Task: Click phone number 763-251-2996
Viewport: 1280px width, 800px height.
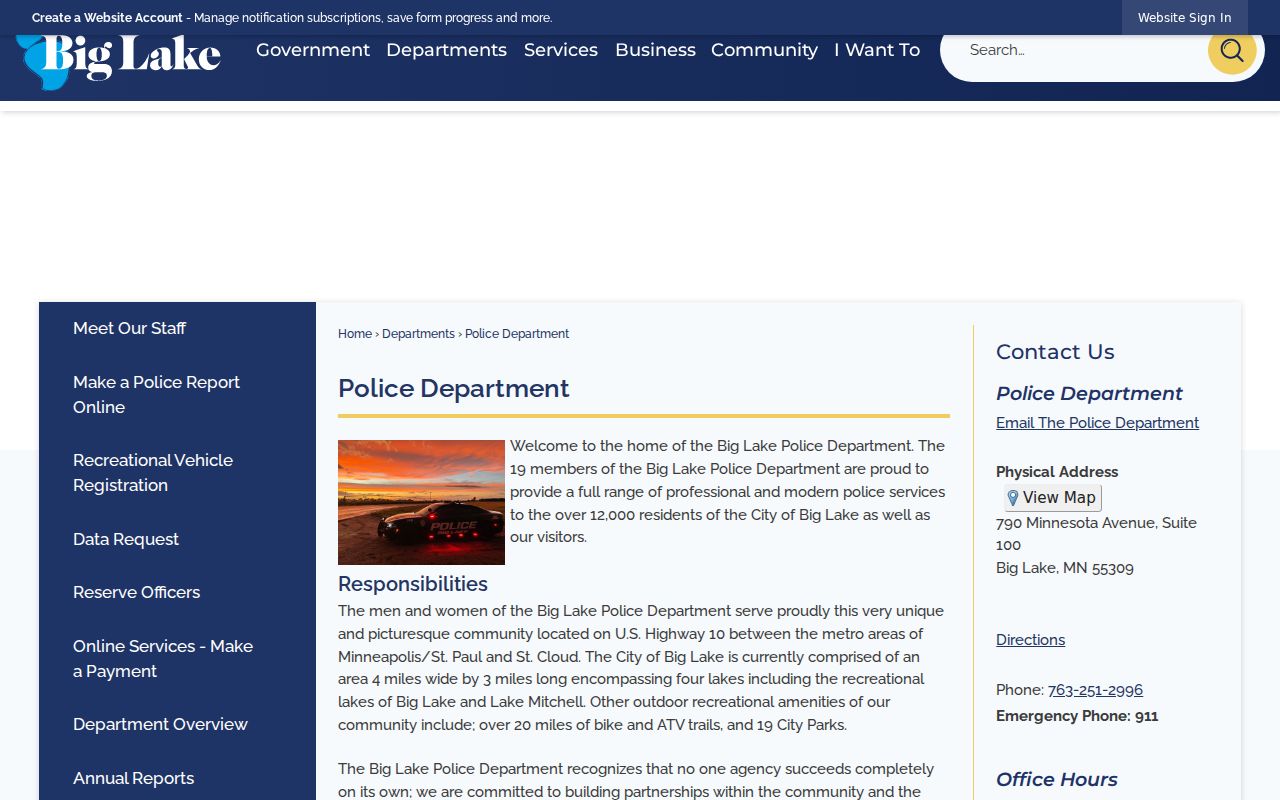Action: 1095,690
